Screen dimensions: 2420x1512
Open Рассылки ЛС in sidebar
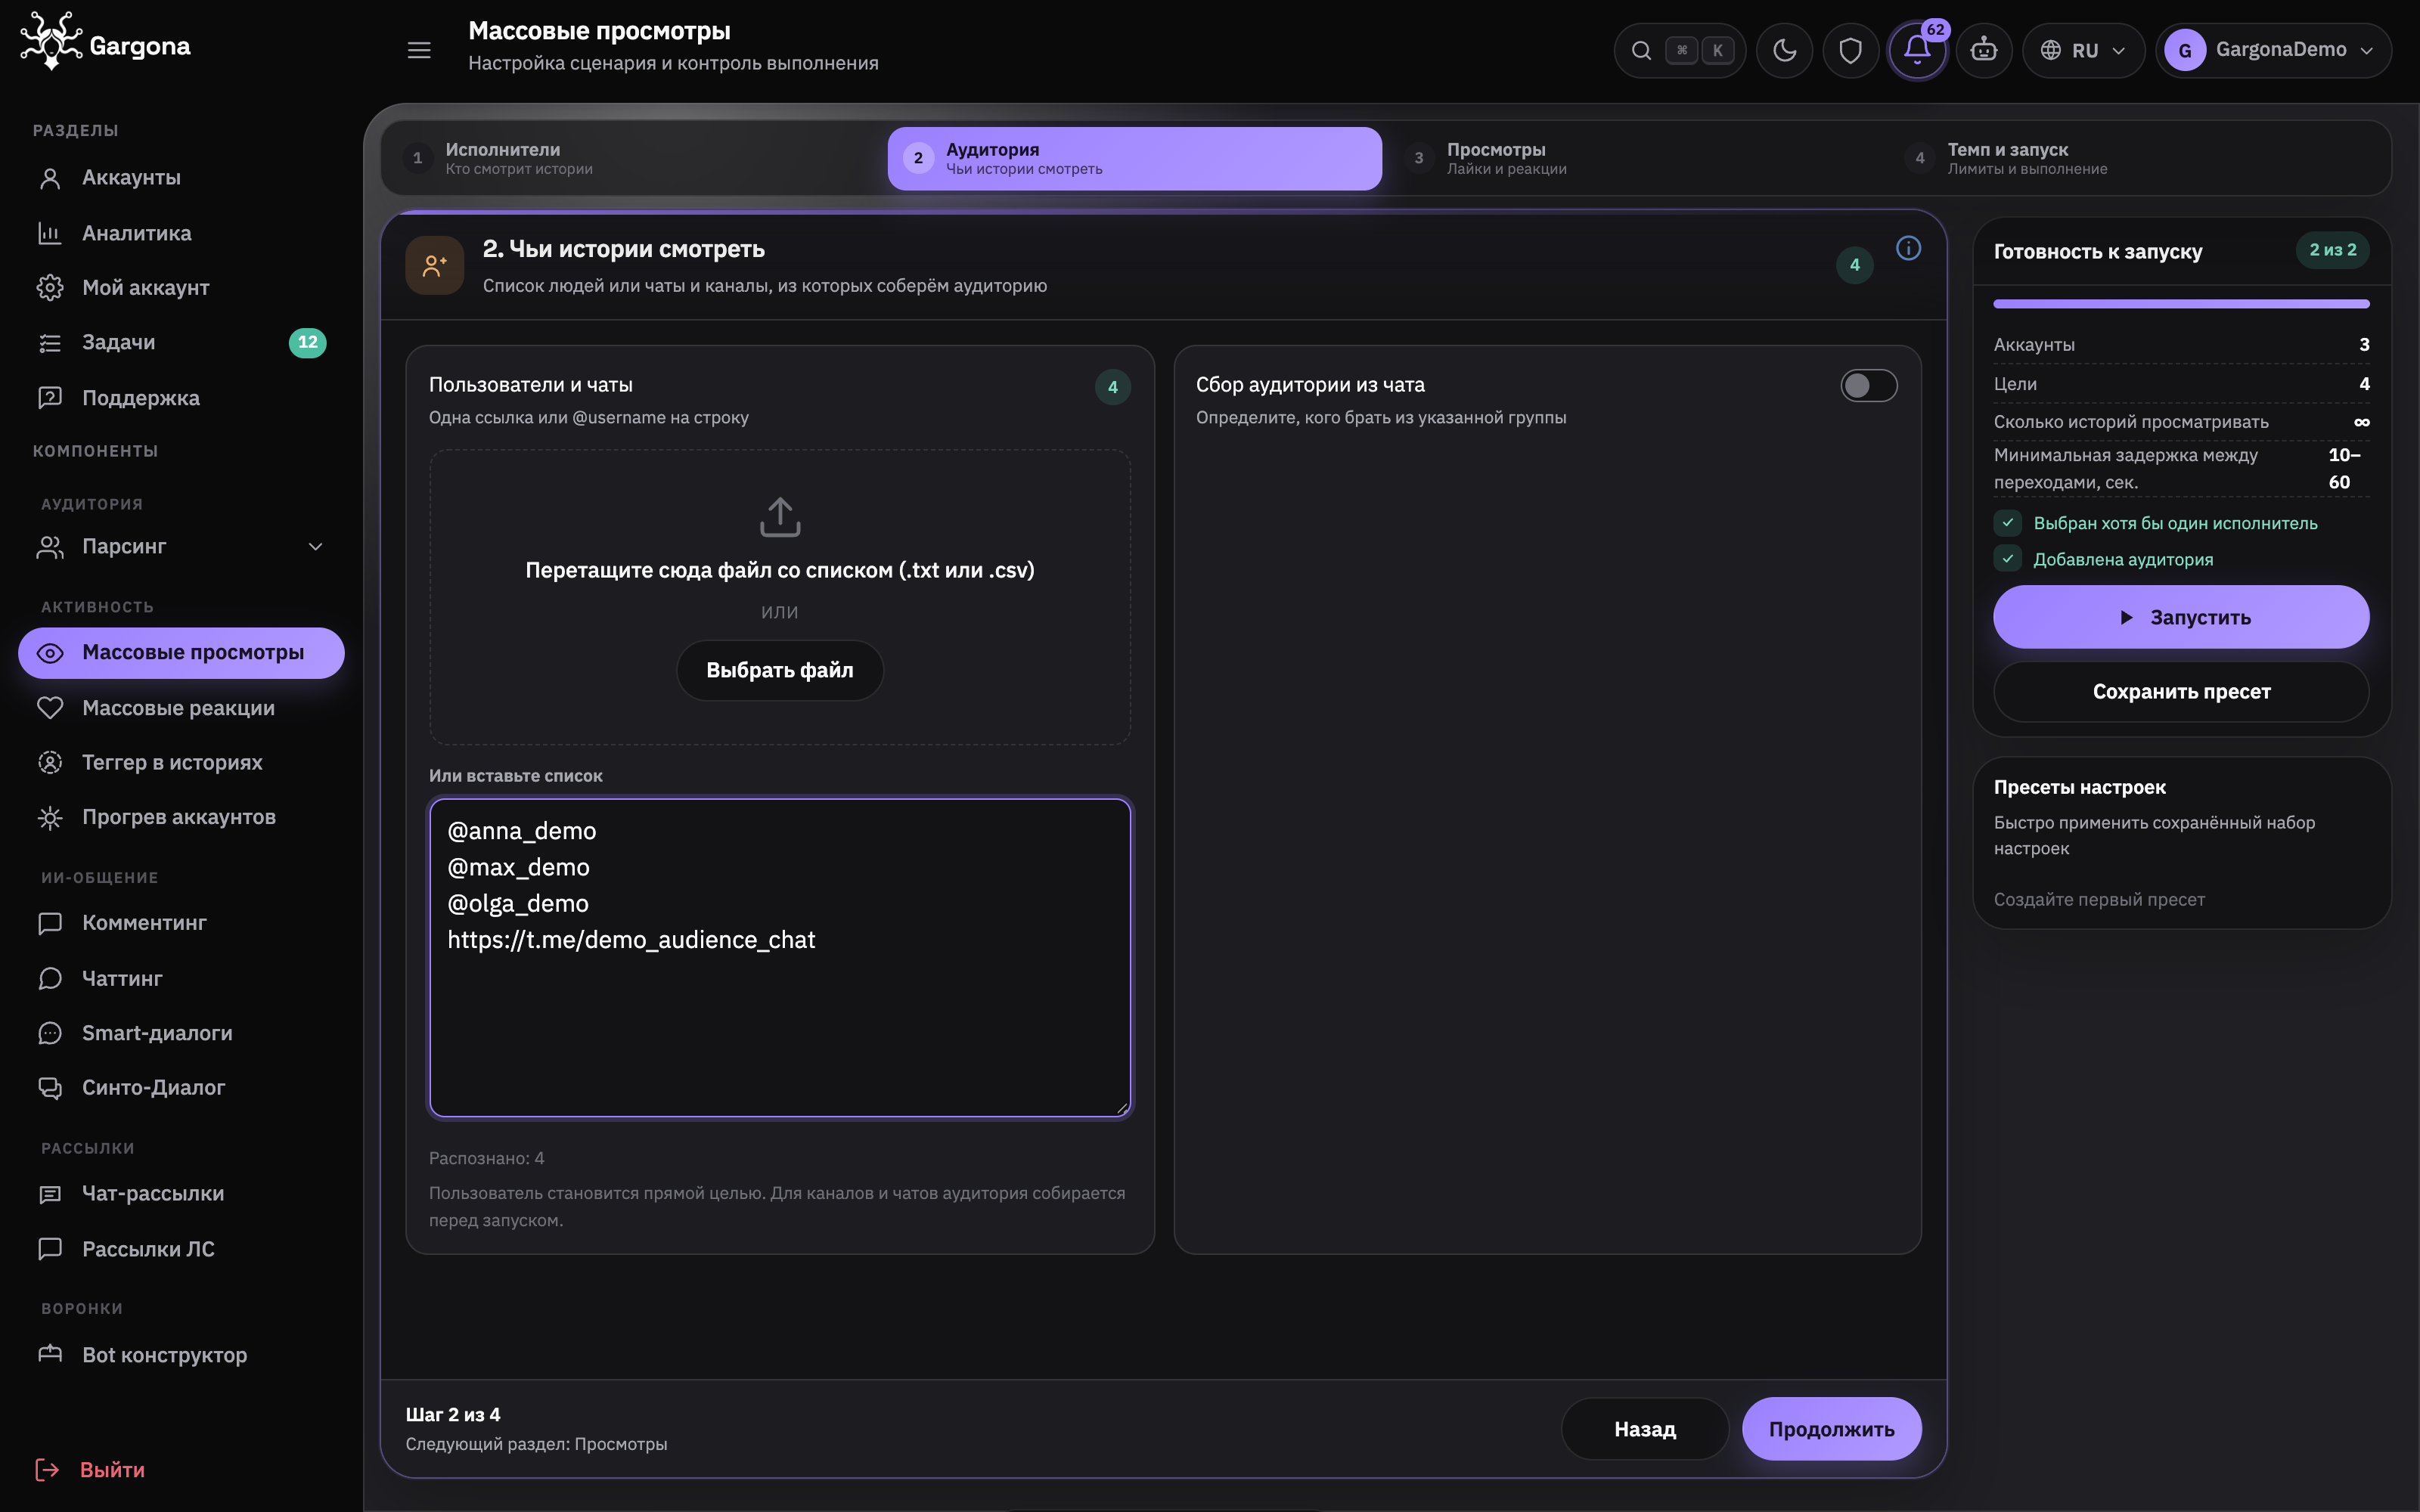coord(181,1249)
